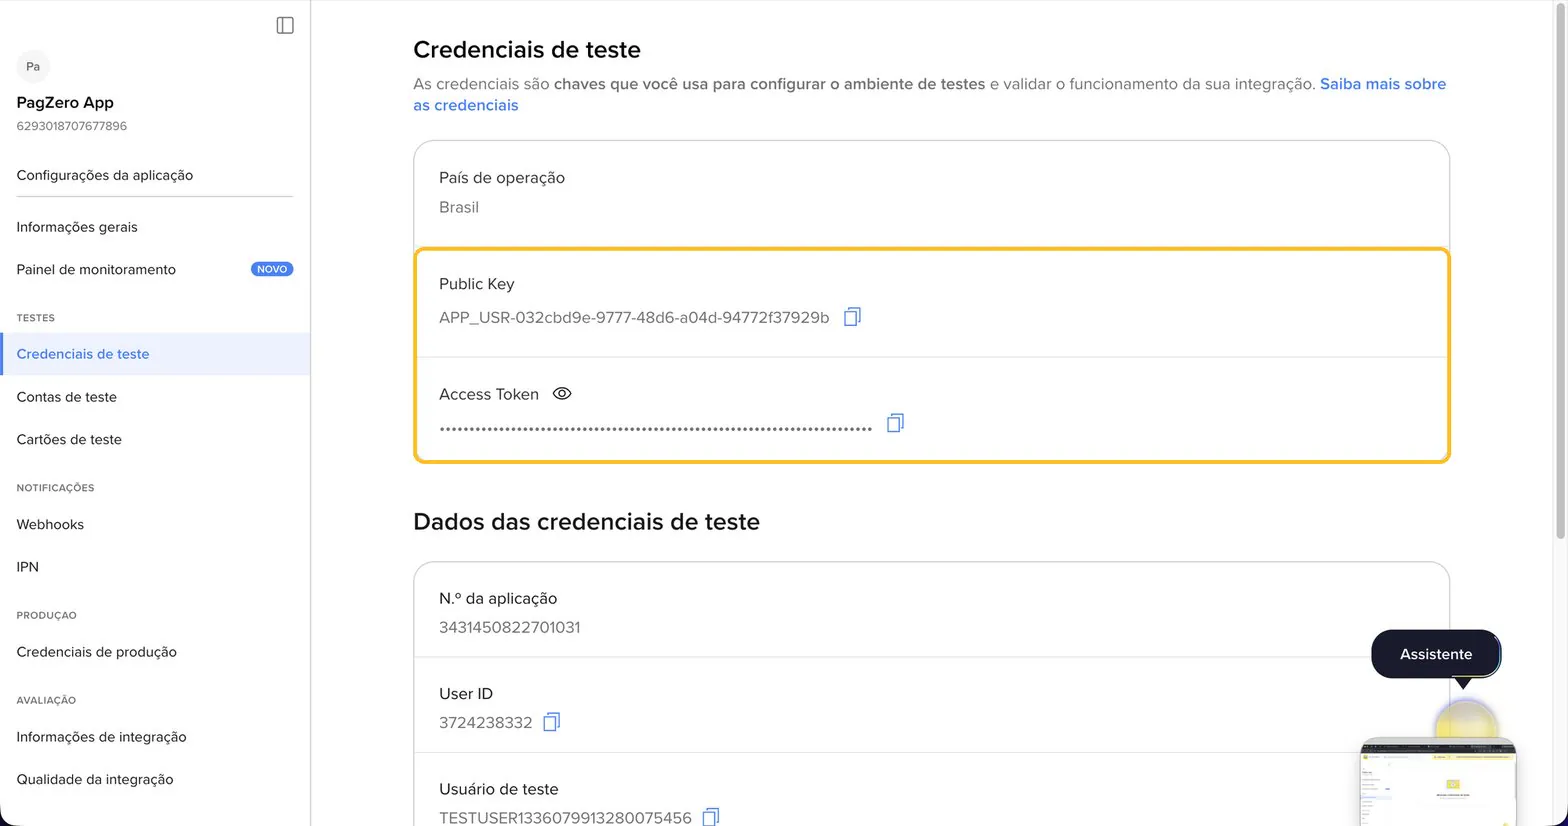
Task: Click the Credenciais de teste page title
Action: click(527, 50)
